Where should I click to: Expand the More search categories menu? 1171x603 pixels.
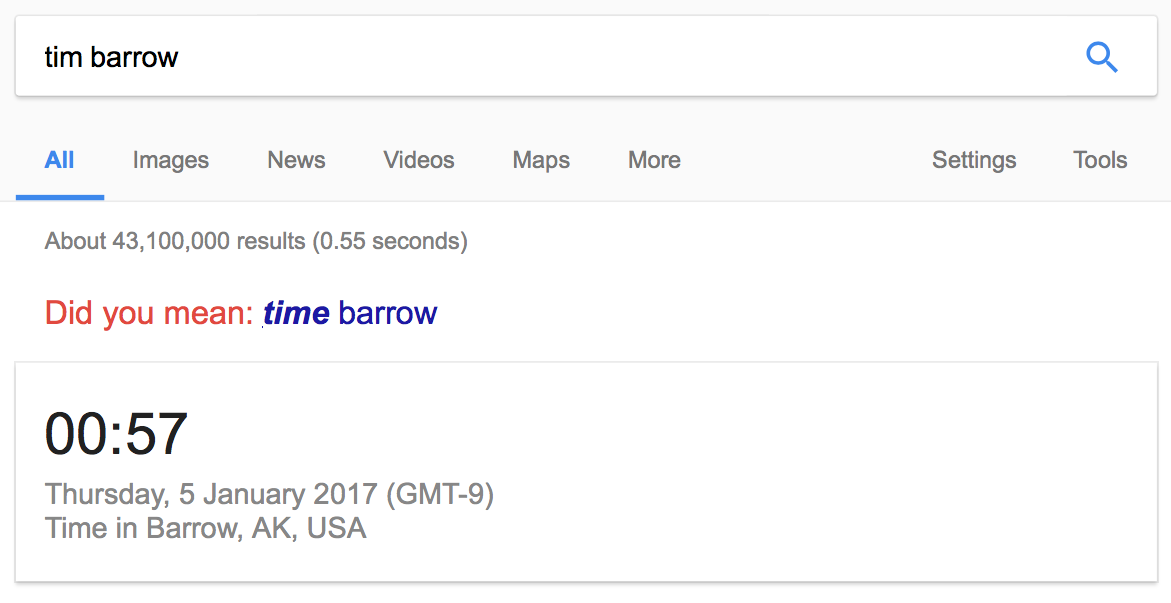tap(654, 160)
